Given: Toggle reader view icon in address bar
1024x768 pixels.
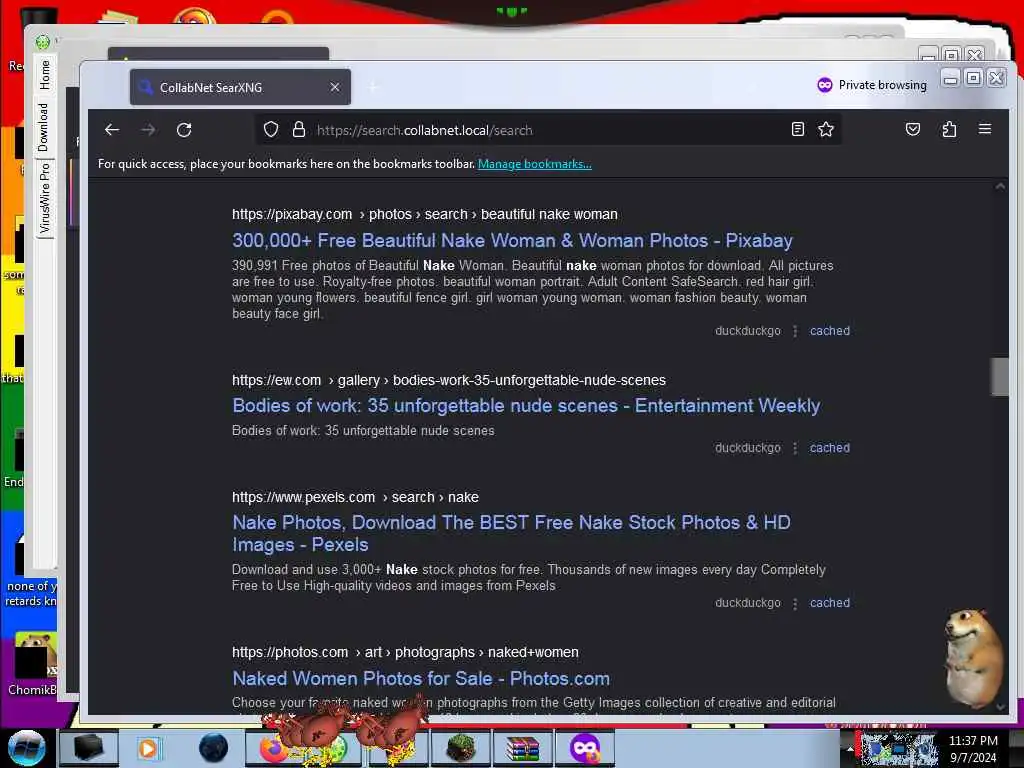Looking at the screenshot, I should pyautogui.click(x=797, y=129).
